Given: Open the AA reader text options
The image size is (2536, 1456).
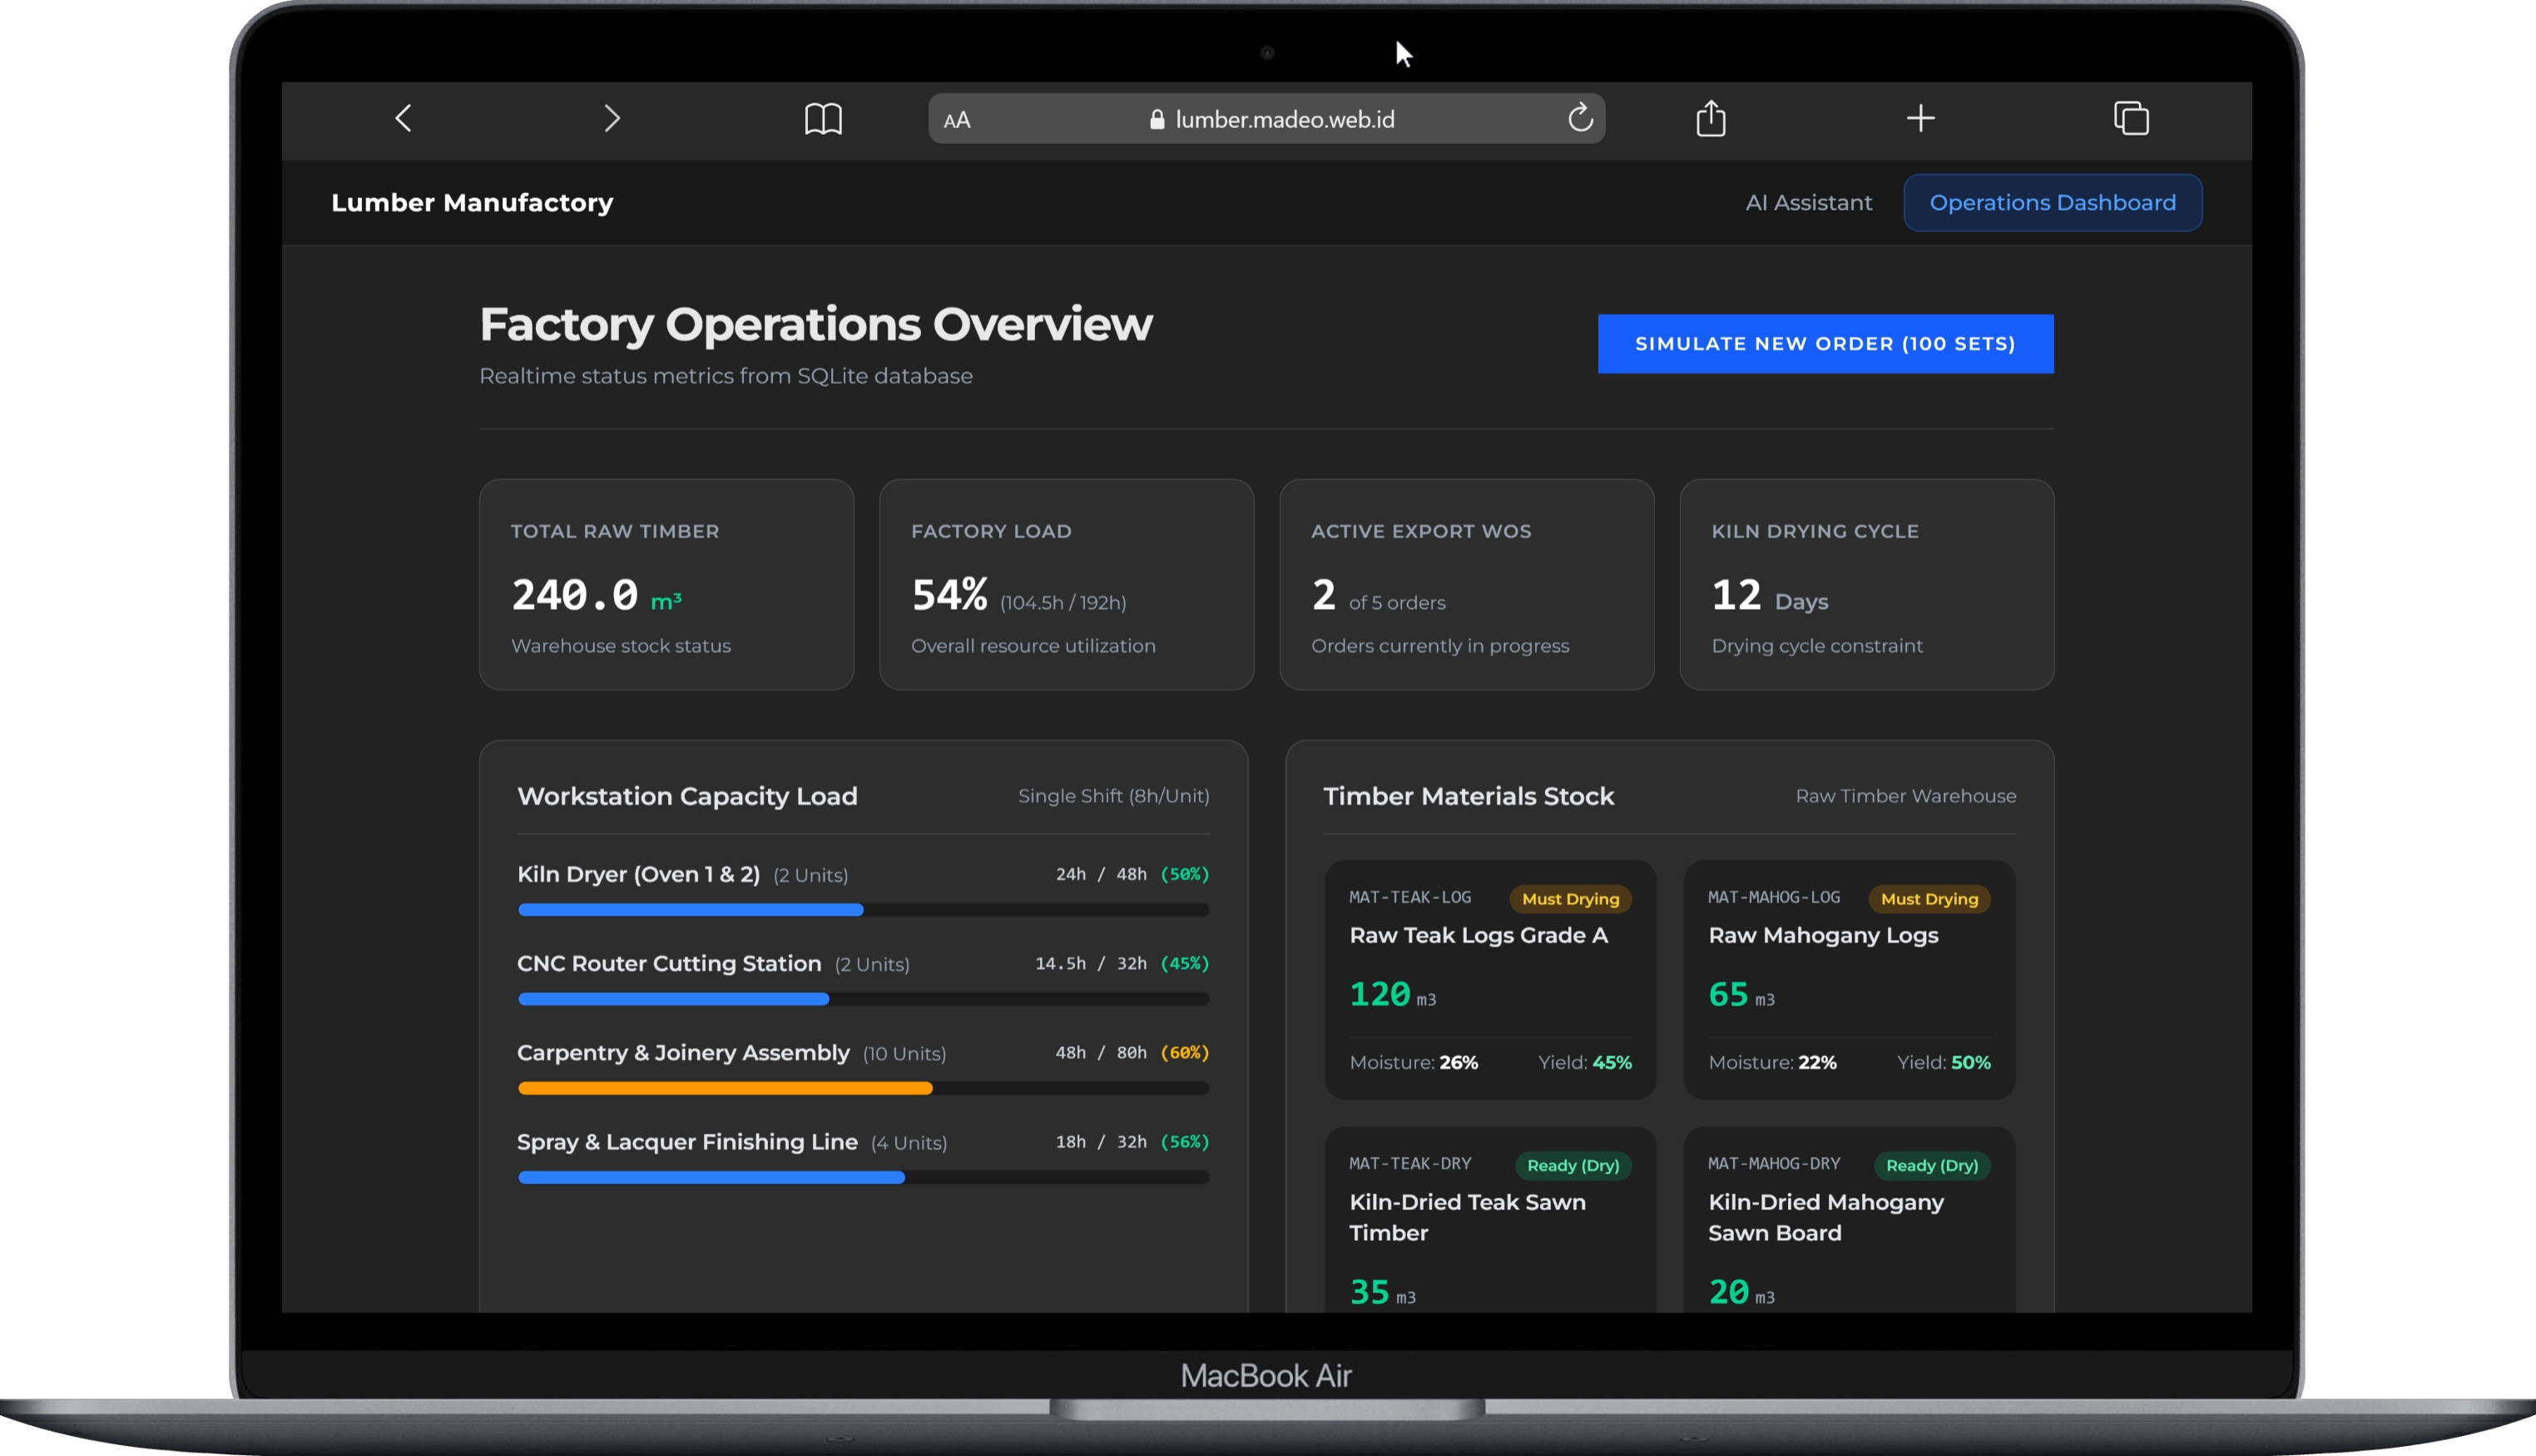Looking at the screenshot, I should click(957, 120).
